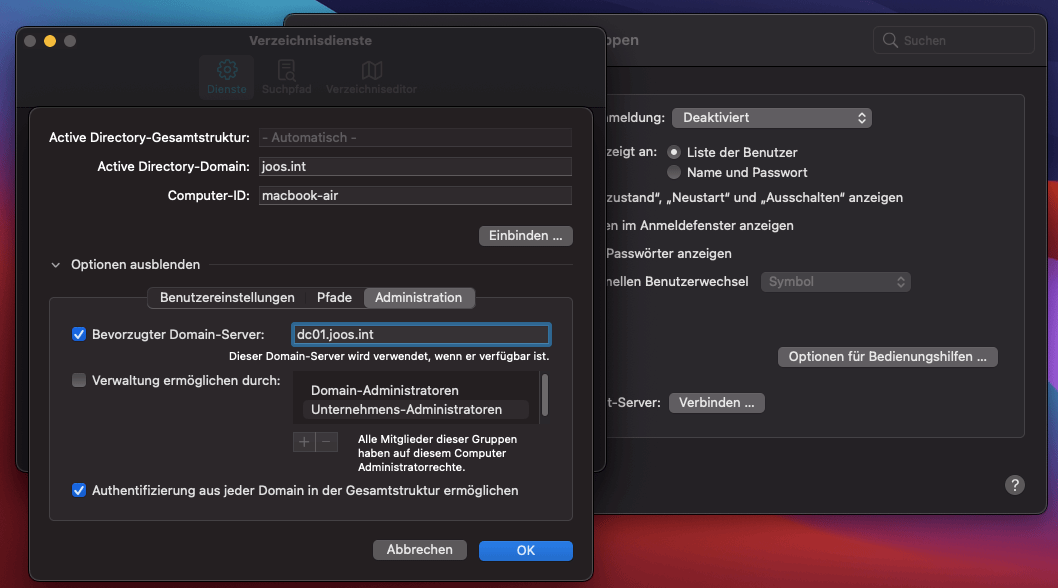Enable Verwaltung ermöglichen durch
Image resolution: width=1058 pixels, height=588 pixels.
pos(79,380)
